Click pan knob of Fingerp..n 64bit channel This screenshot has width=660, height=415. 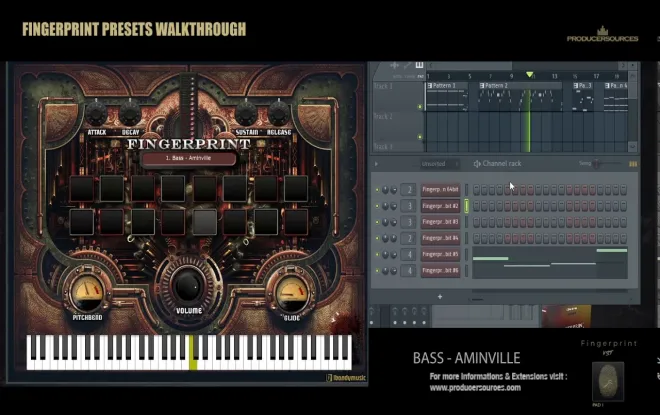click(x=385, y=190)
